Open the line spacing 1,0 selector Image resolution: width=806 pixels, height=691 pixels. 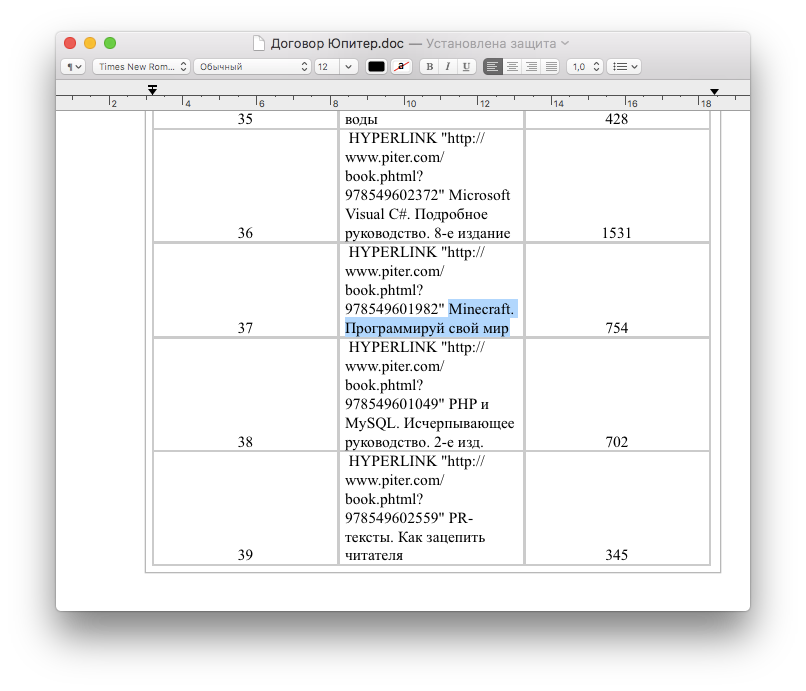click(x=584, y=67)
